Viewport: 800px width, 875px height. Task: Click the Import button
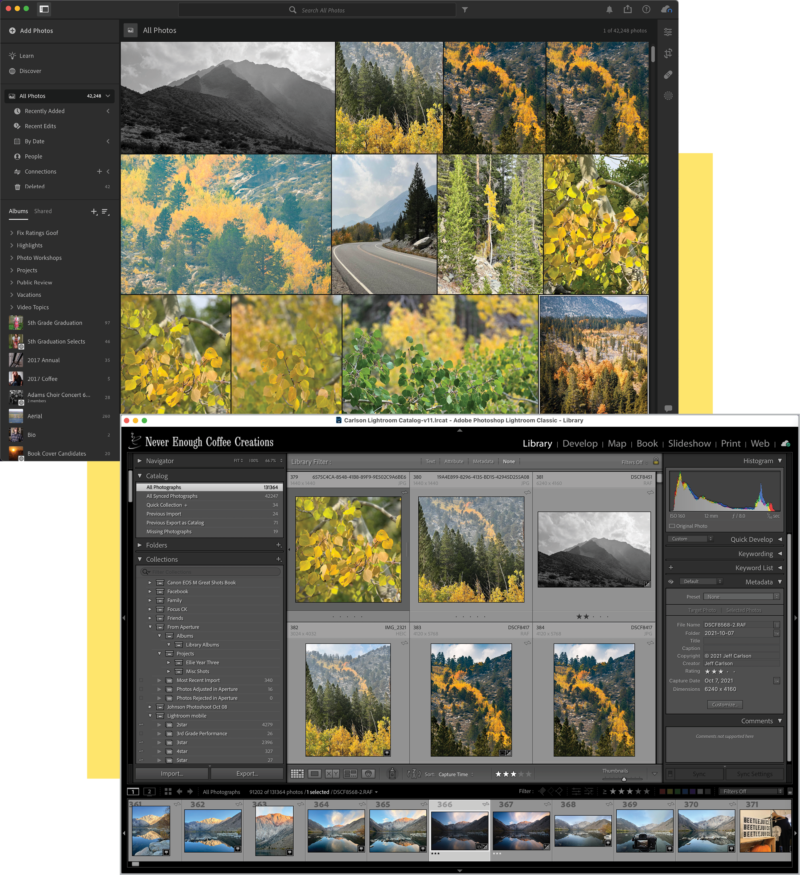172,773
